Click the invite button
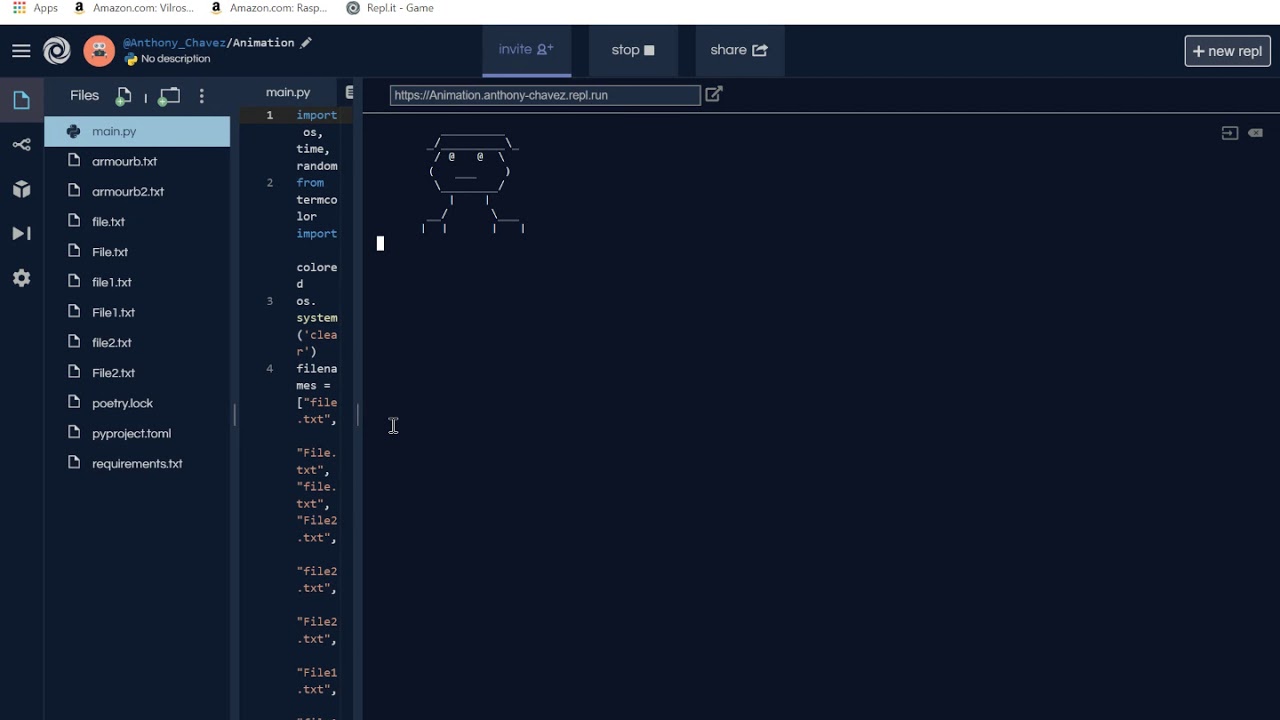This screenshot has height=720, width=1280. 526,50
